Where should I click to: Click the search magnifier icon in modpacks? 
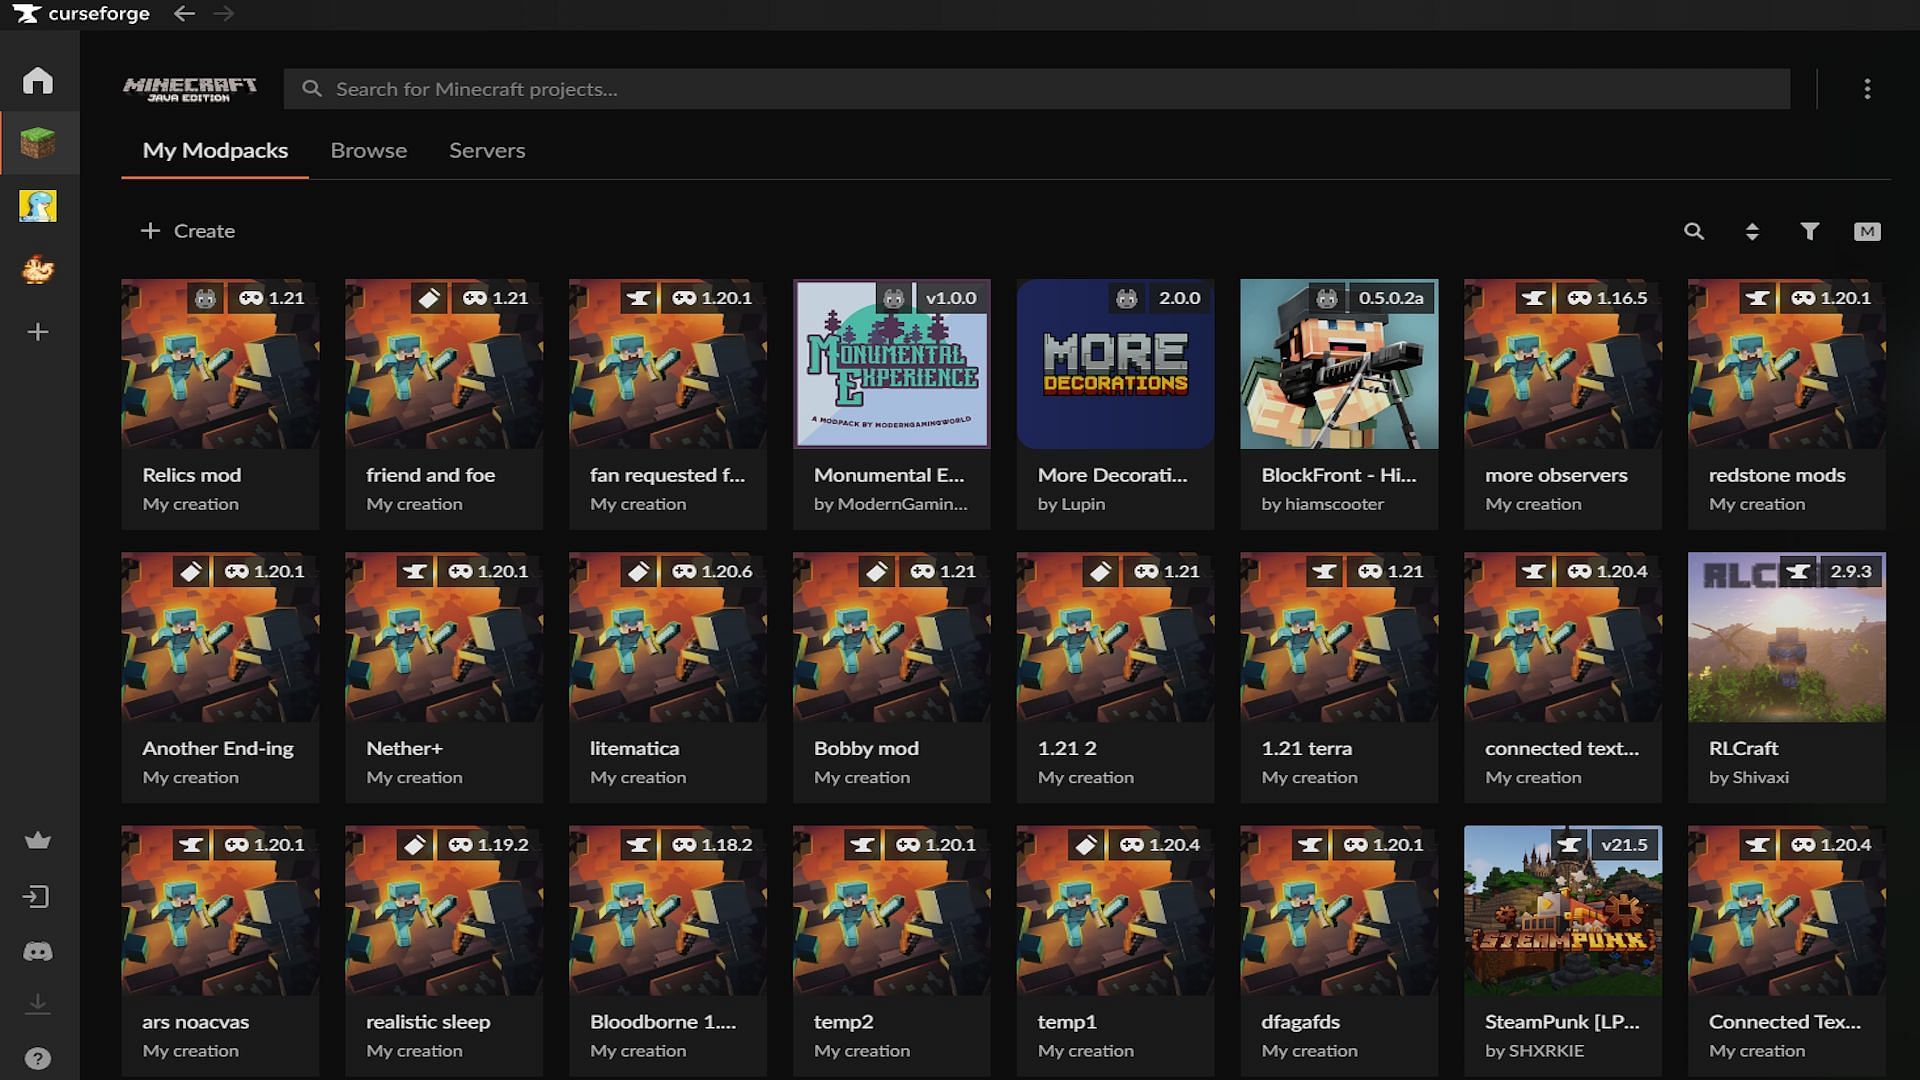click(1695, 231)
